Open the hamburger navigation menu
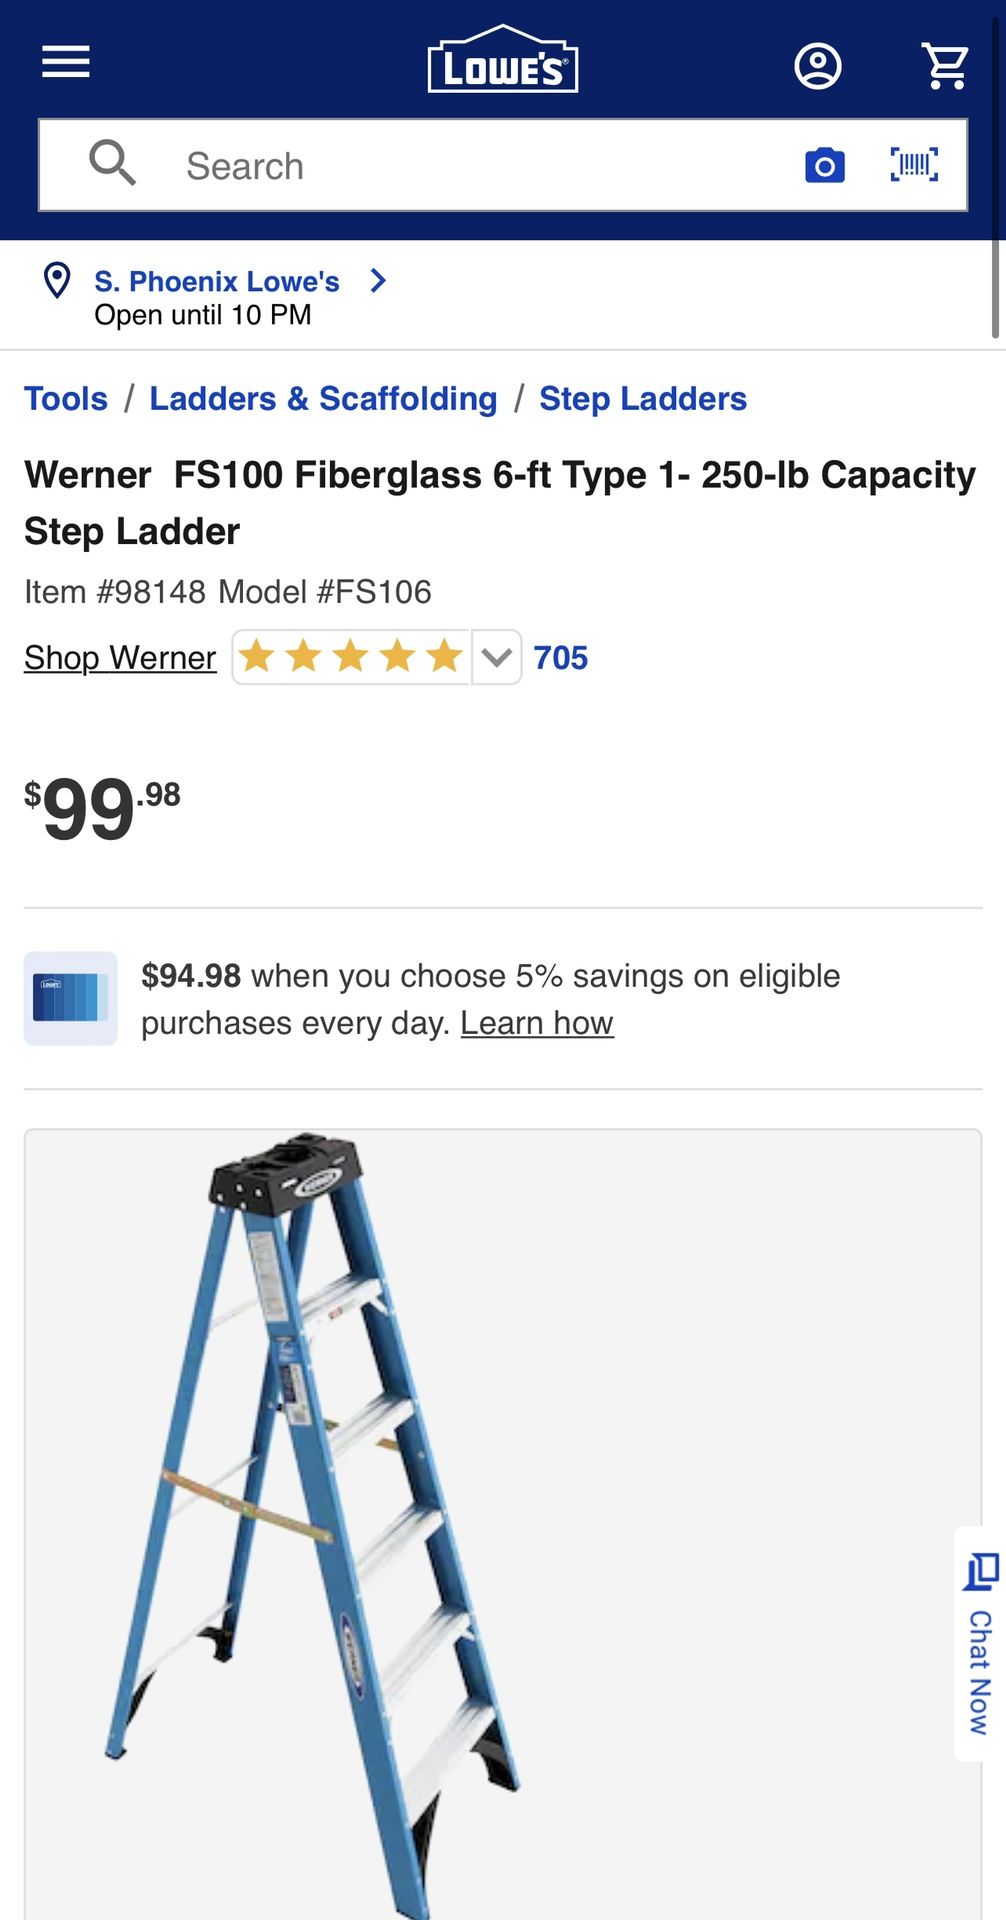Screen dimensions: 1006x1920 point(66,62)
